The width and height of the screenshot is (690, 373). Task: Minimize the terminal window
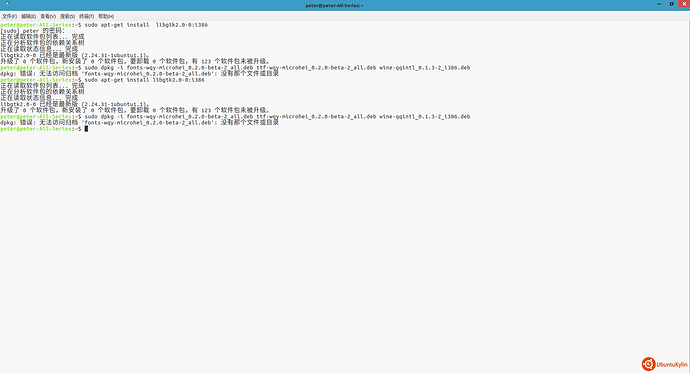pos(659,4)
